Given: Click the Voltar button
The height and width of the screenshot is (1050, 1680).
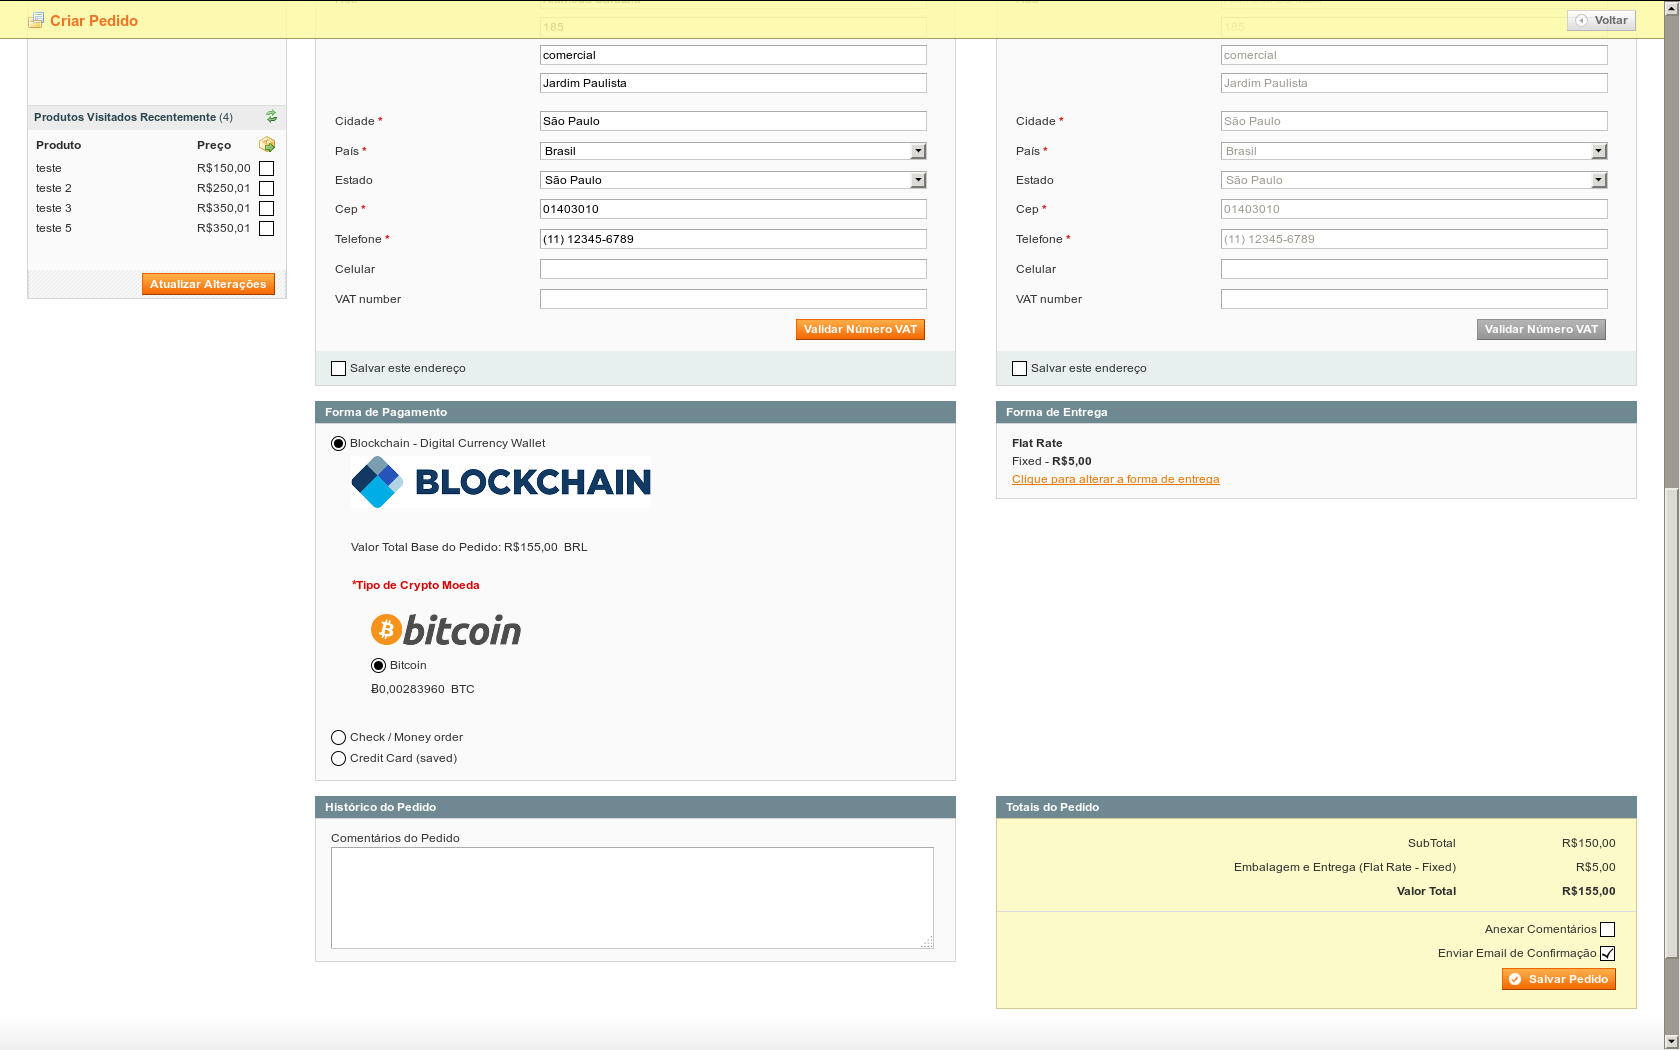Looking at the screenshot, I should 1601,20.
